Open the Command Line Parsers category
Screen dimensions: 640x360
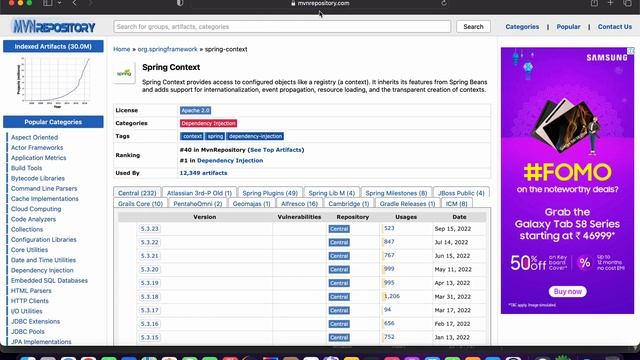(x=44, y=189)
